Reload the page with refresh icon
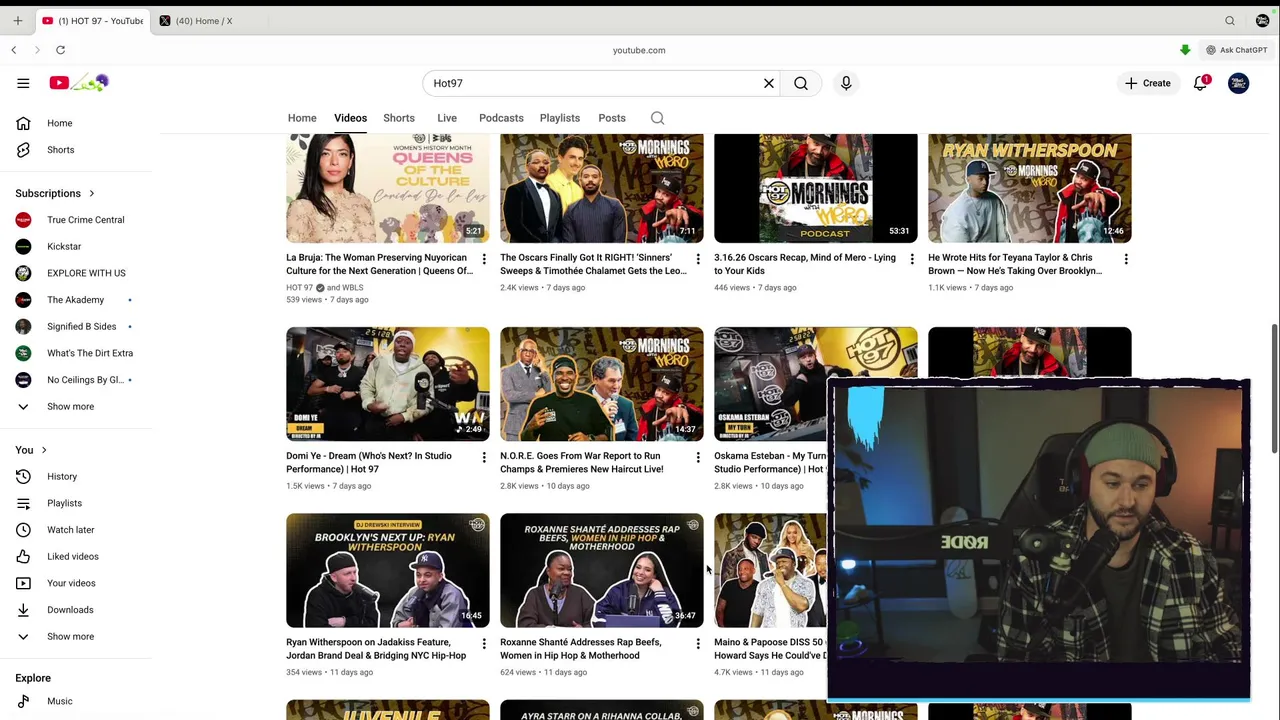 click(61, 50)
